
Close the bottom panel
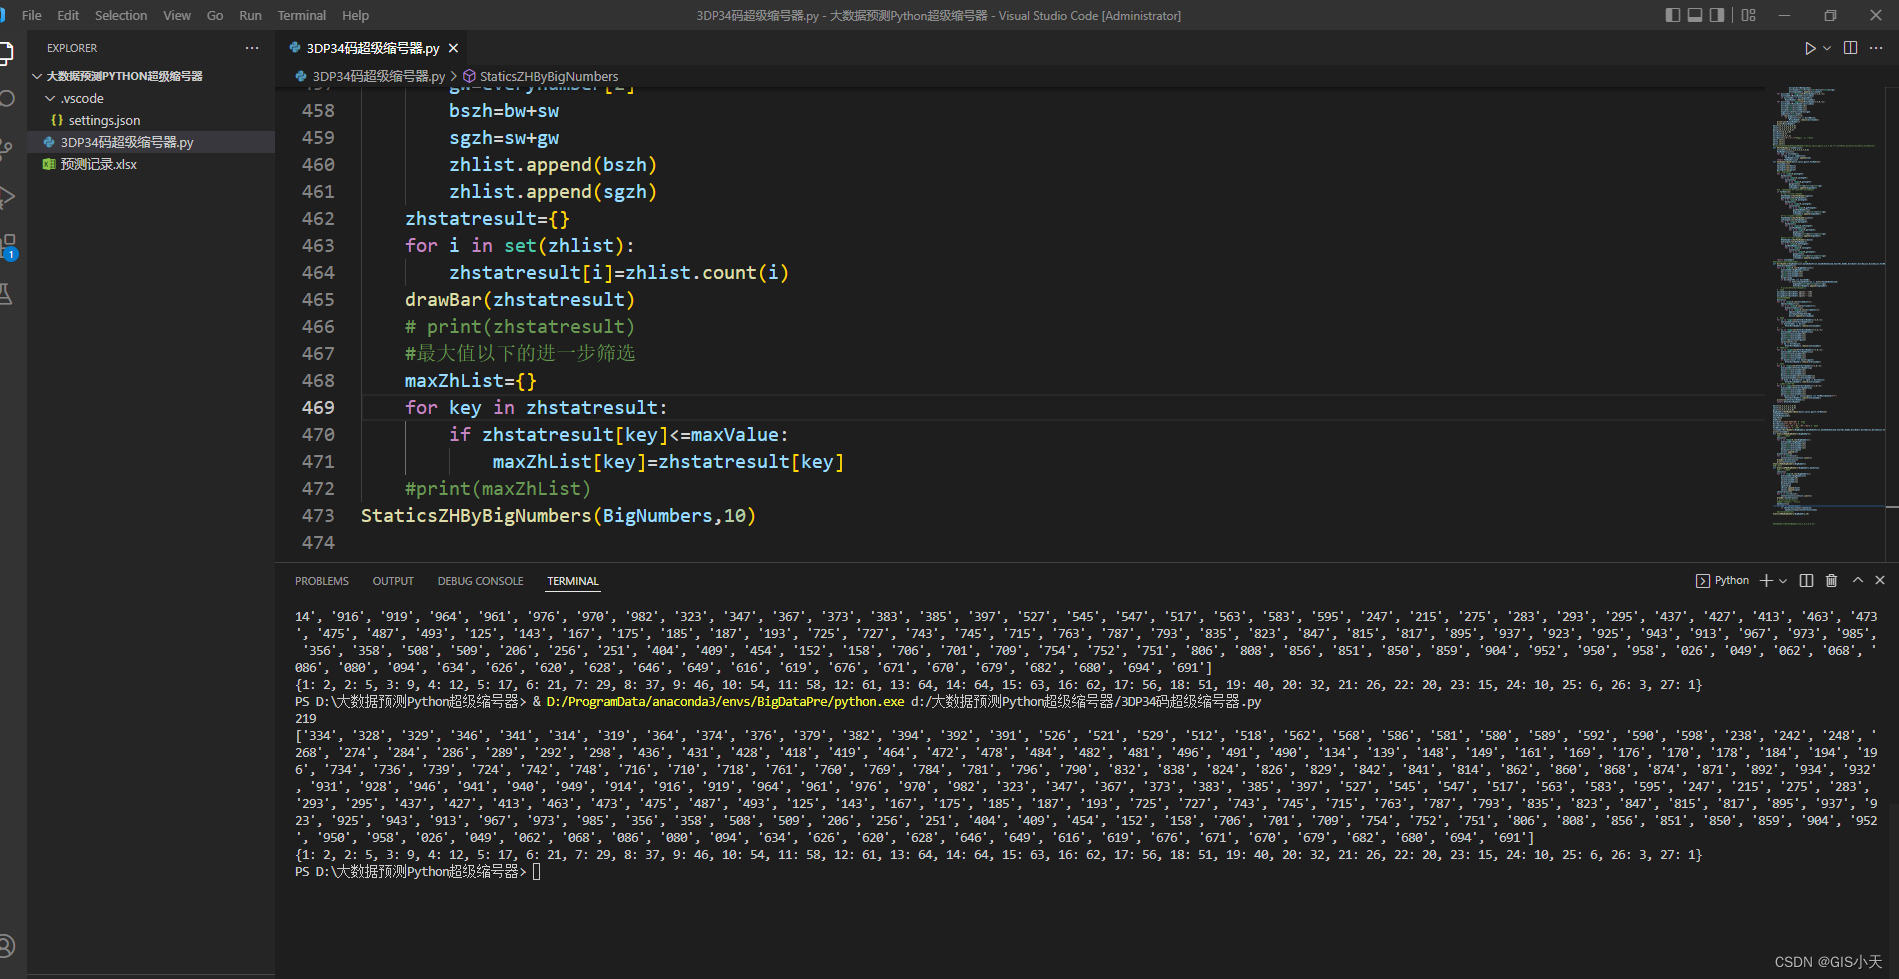[1880, 580]
